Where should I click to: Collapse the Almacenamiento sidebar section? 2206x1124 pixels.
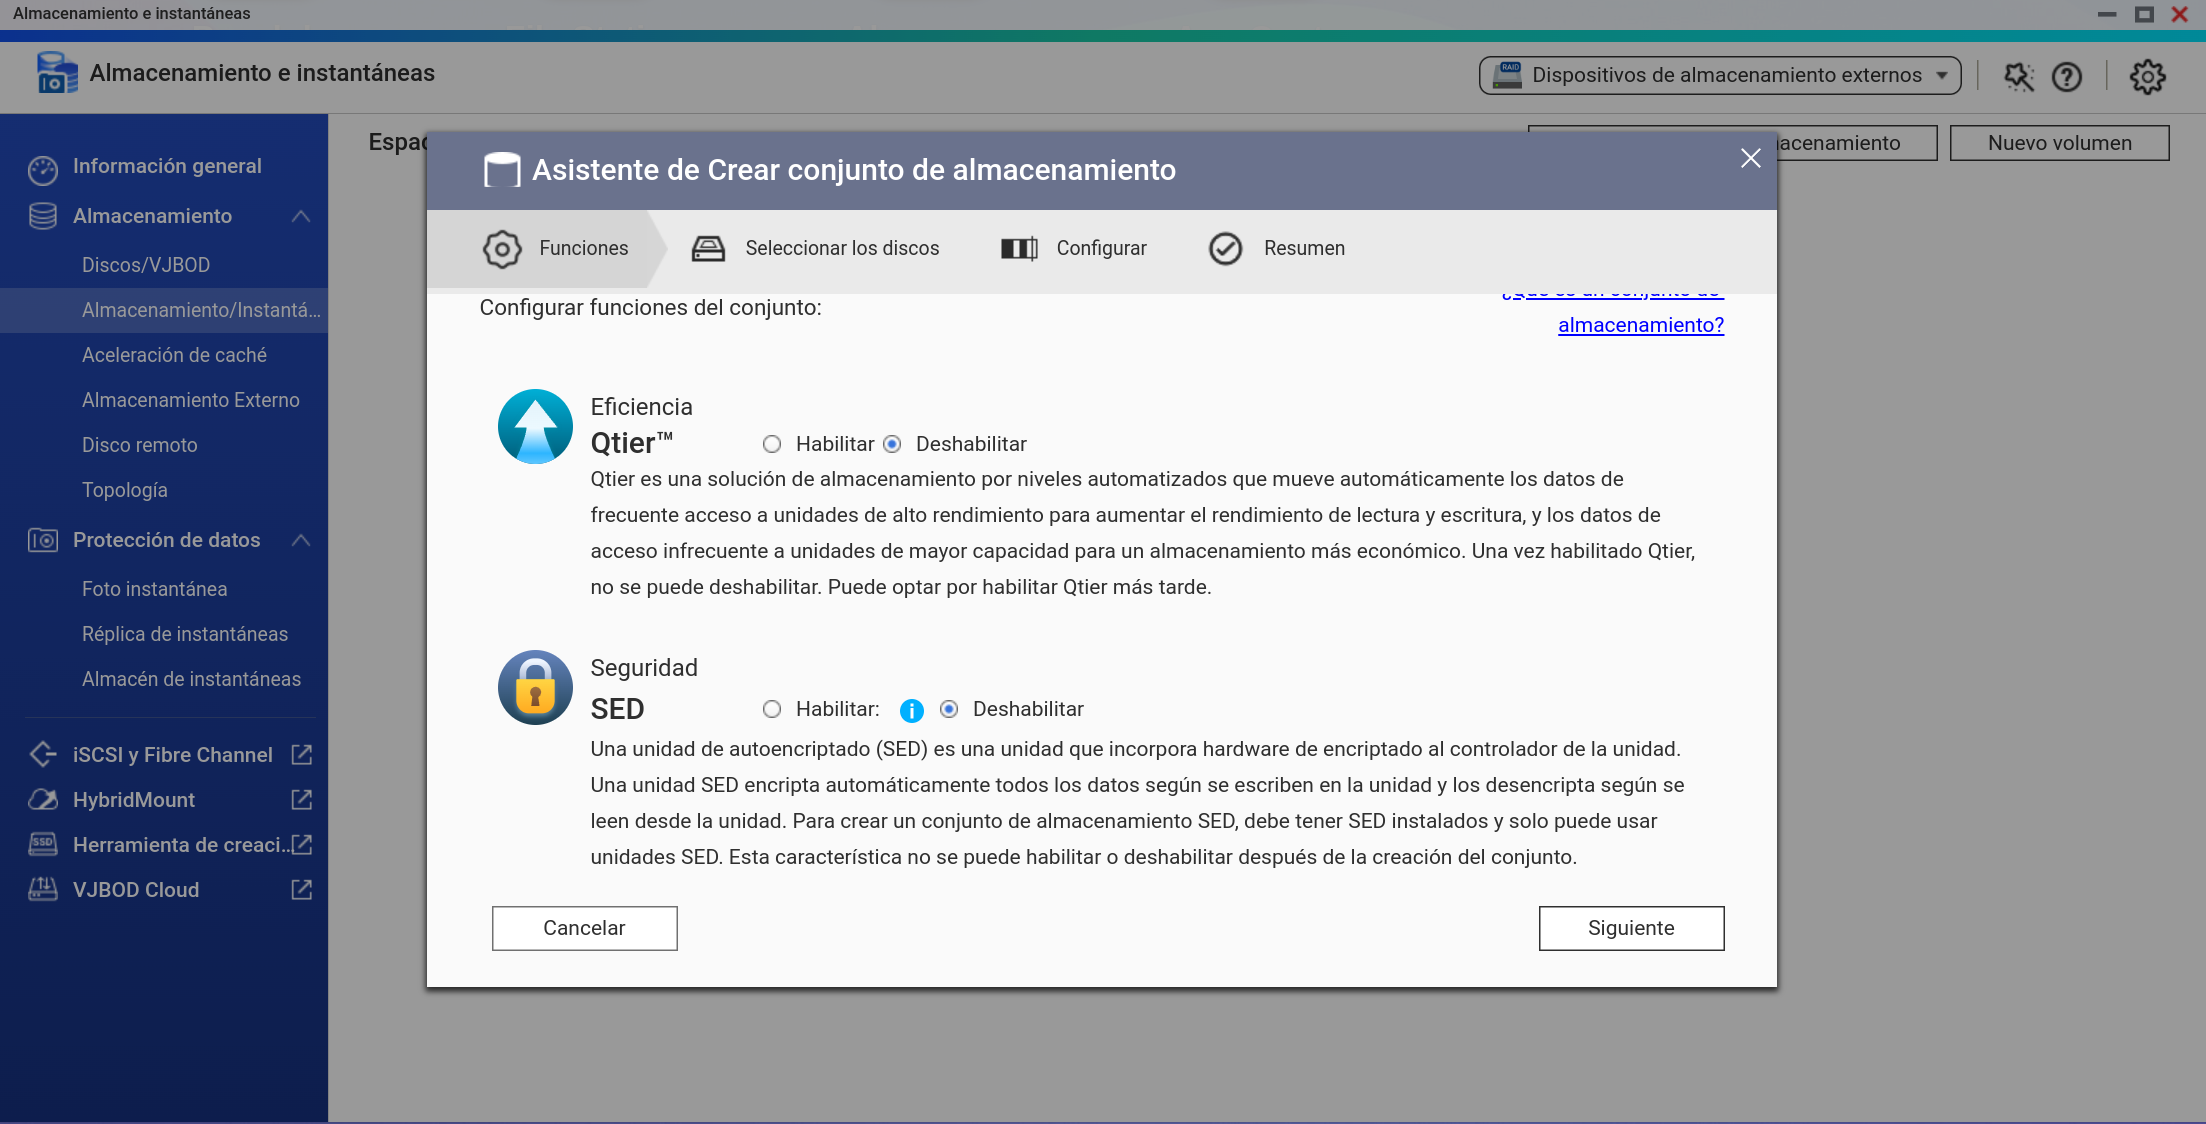301,216
